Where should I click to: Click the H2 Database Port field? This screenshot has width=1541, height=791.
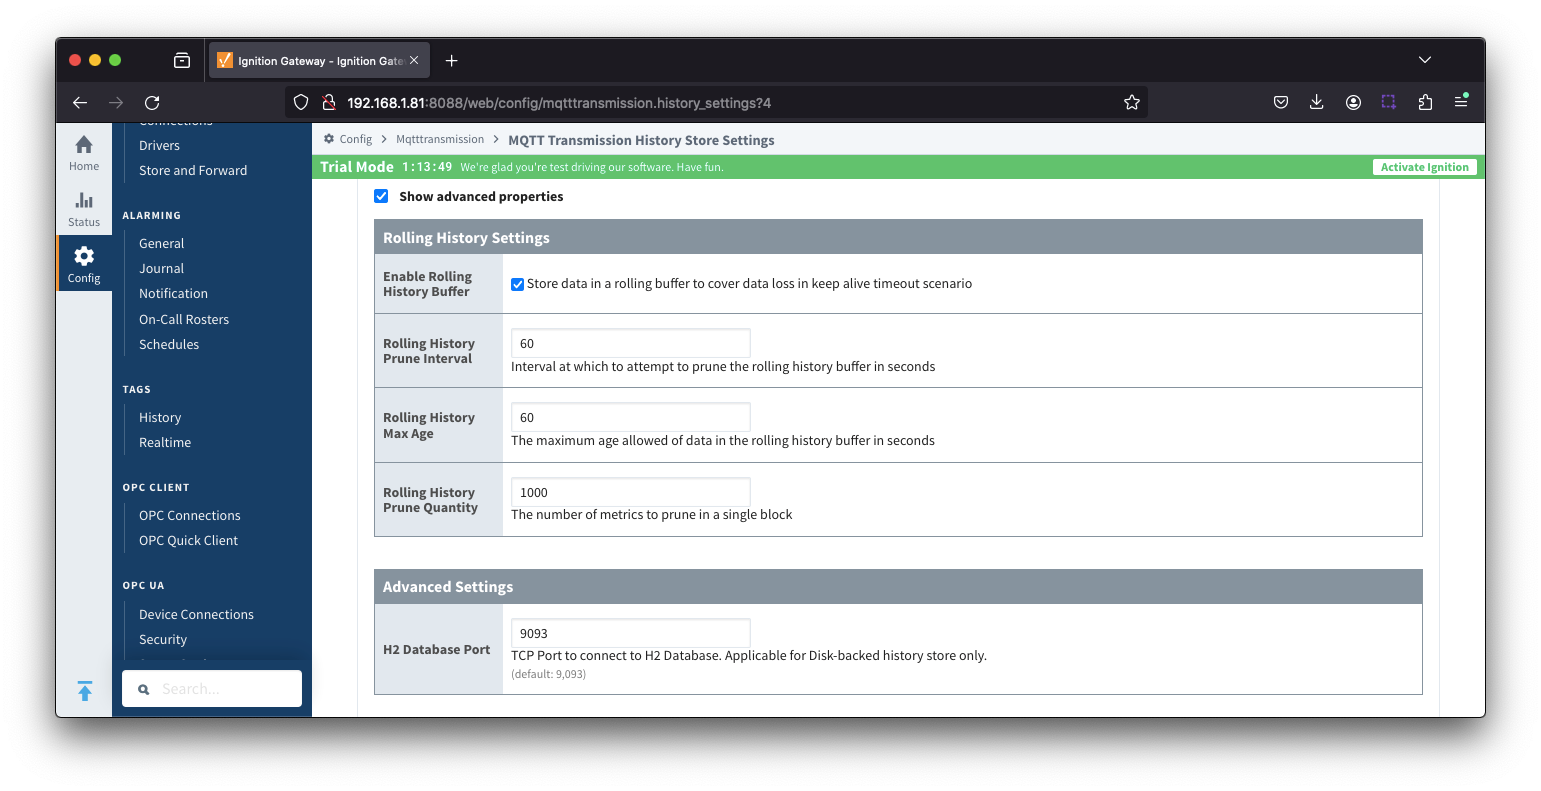click(x=630, y=633)
